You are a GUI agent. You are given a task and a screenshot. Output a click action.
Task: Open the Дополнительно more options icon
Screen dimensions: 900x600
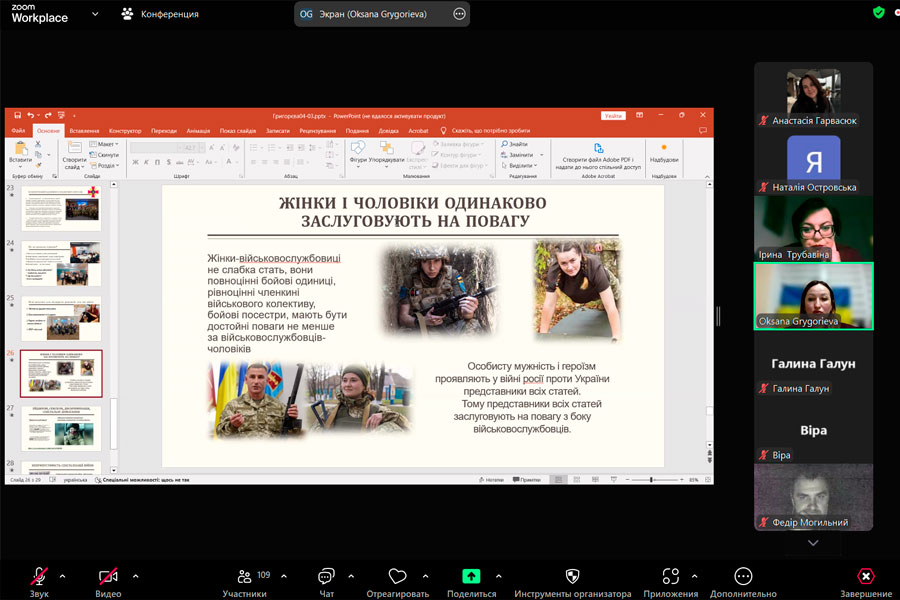[x=742, y=577]
